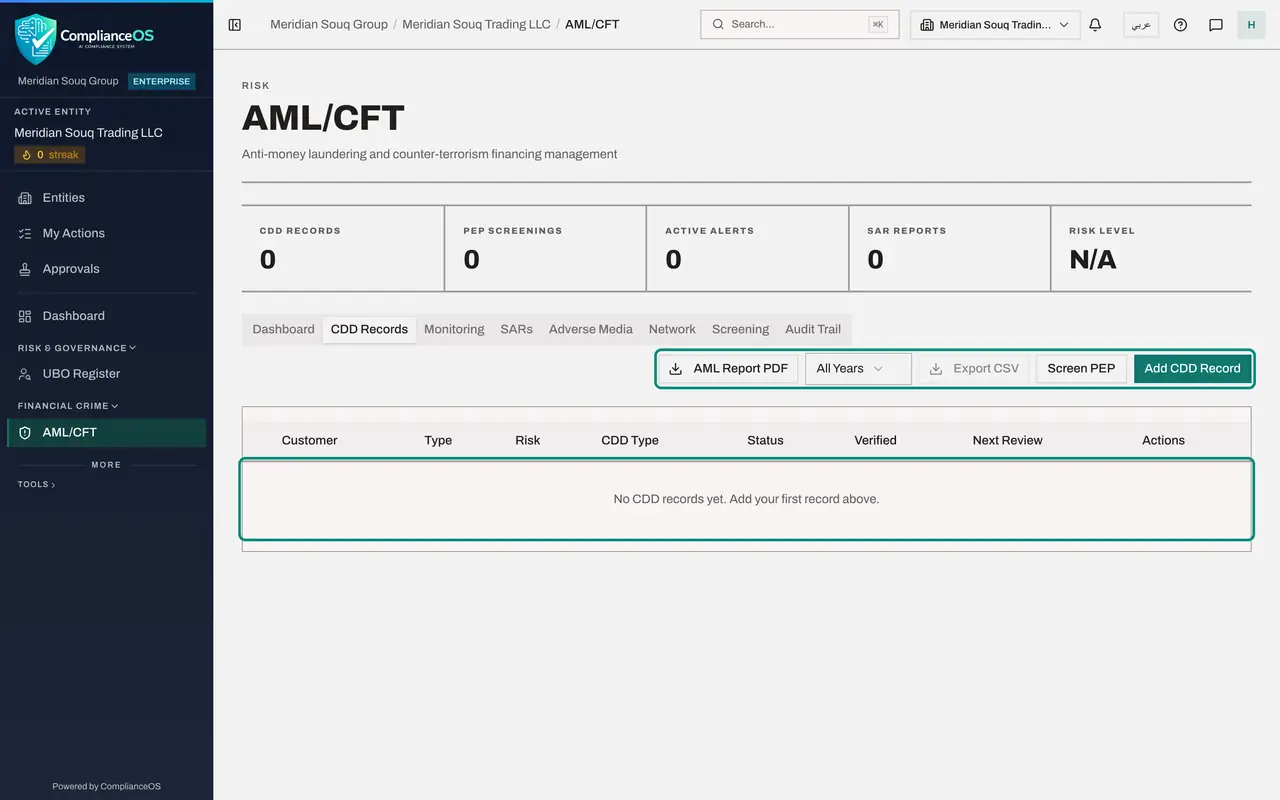
Task: Select the CDD Records tab
Action: [x=369, y=329]
